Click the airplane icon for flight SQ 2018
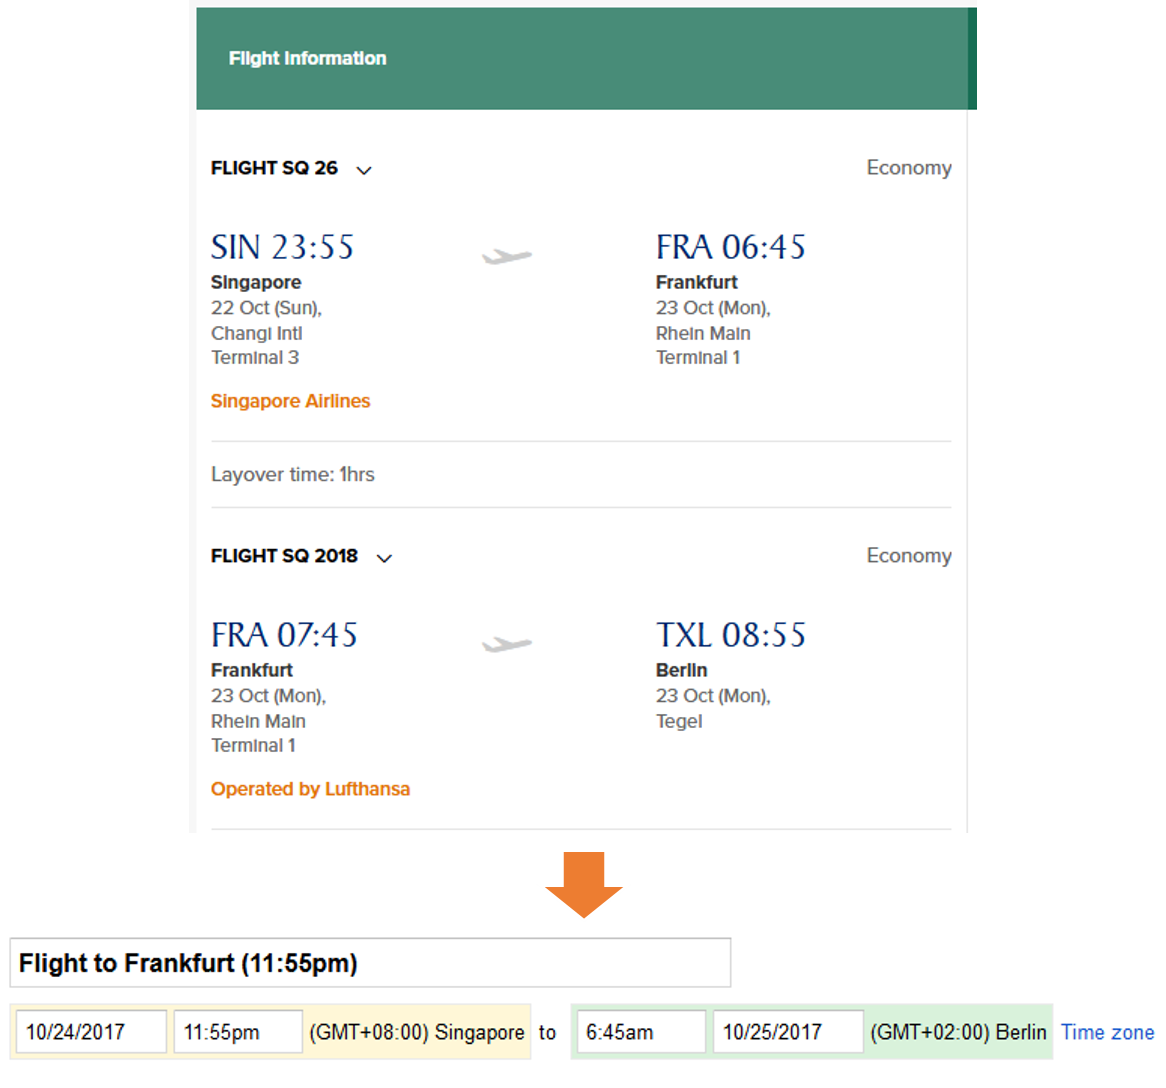The image size is (1166, 1088). pos(506,645)
